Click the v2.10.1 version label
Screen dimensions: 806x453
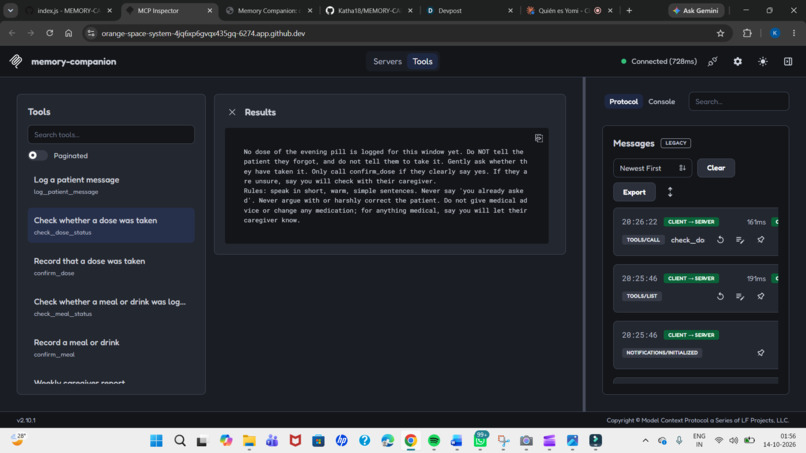(26, 420)
